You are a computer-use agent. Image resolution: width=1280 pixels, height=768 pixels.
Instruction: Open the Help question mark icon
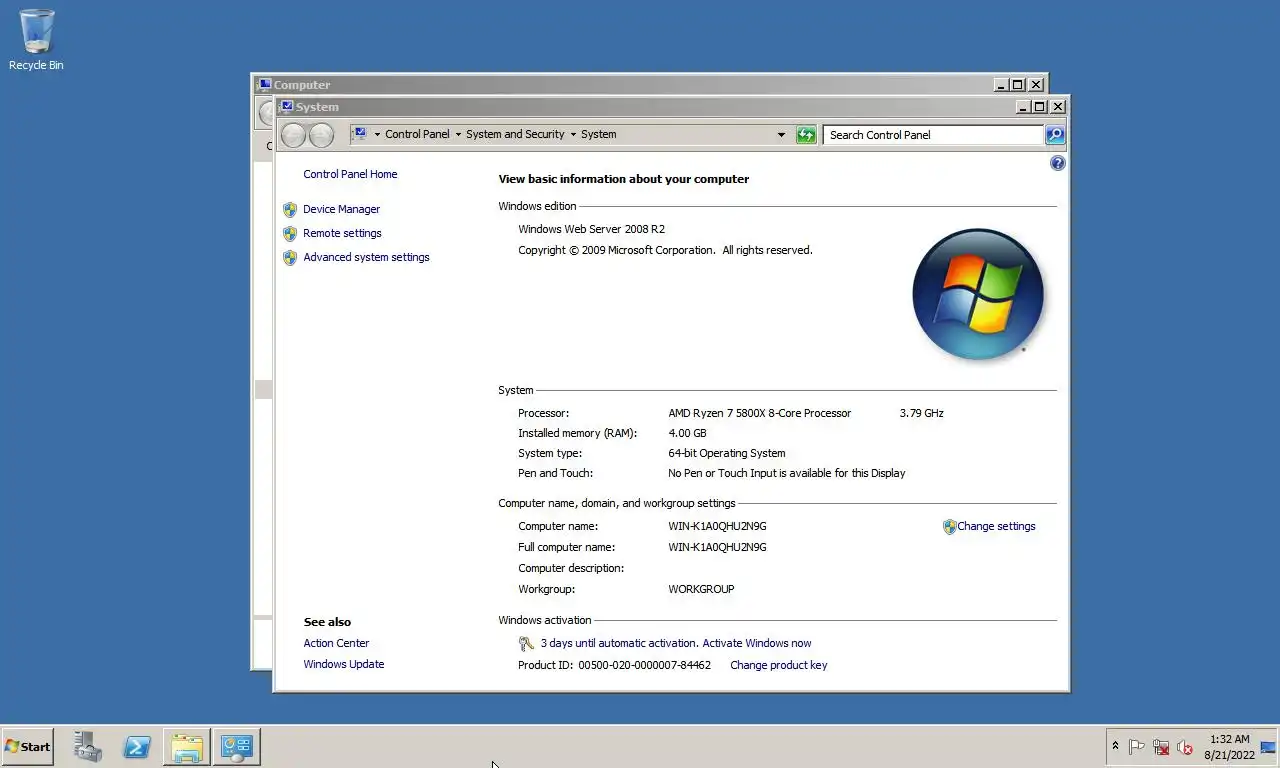[1058, 163]
